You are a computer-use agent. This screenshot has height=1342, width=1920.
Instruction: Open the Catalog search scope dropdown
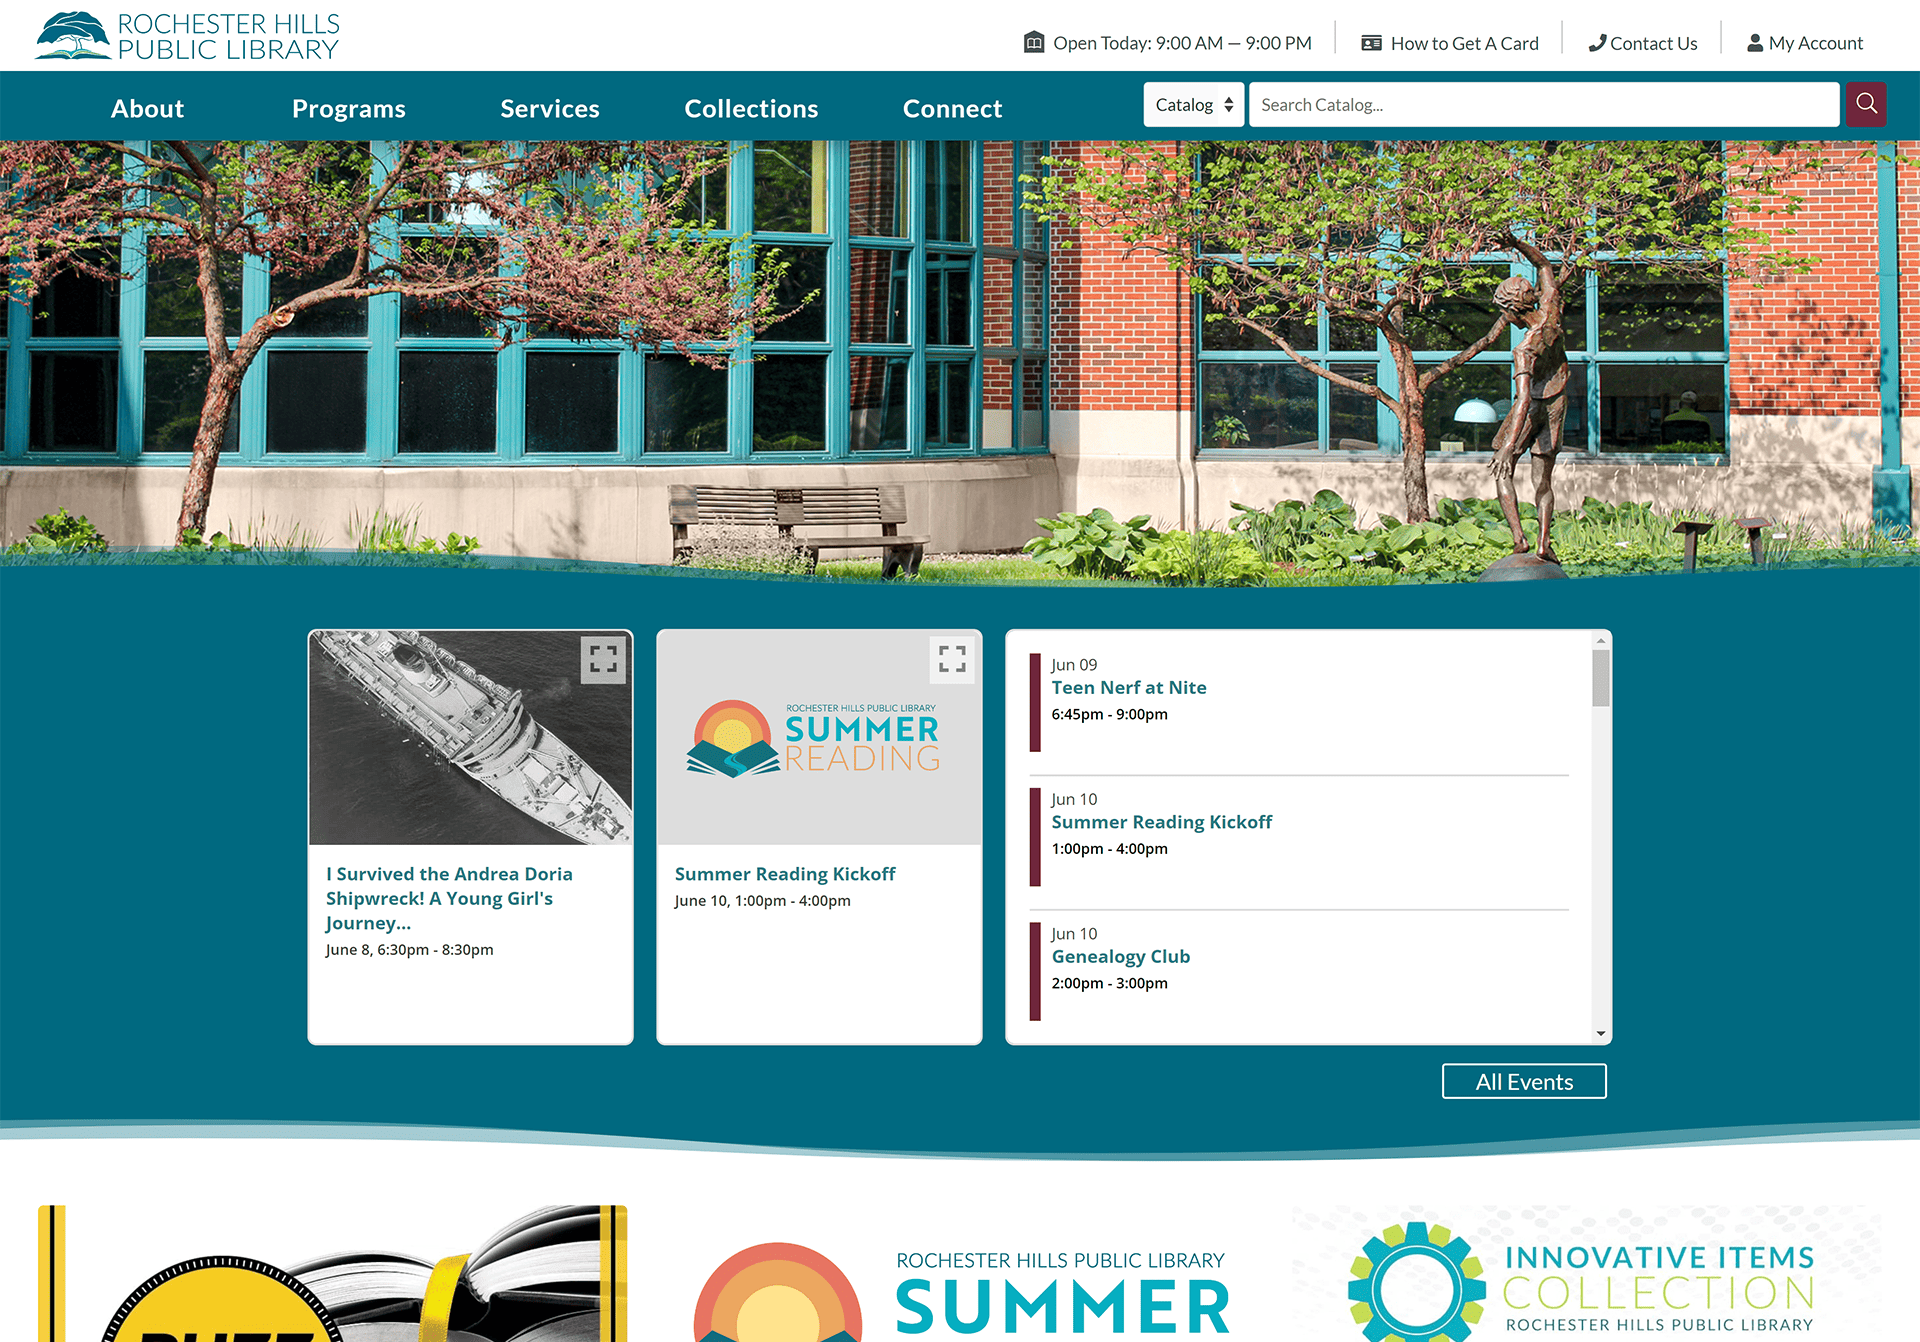coord(1193,105)
